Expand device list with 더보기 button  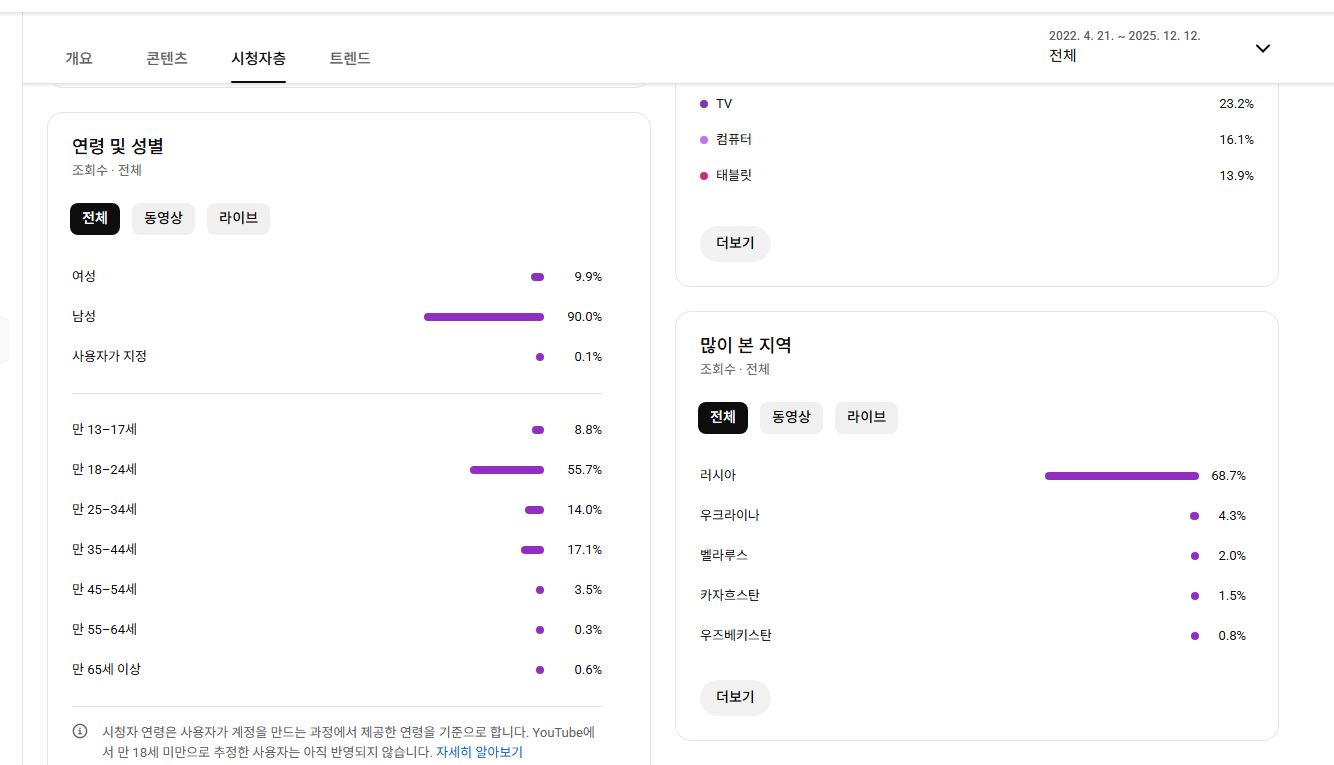point(735,243)
